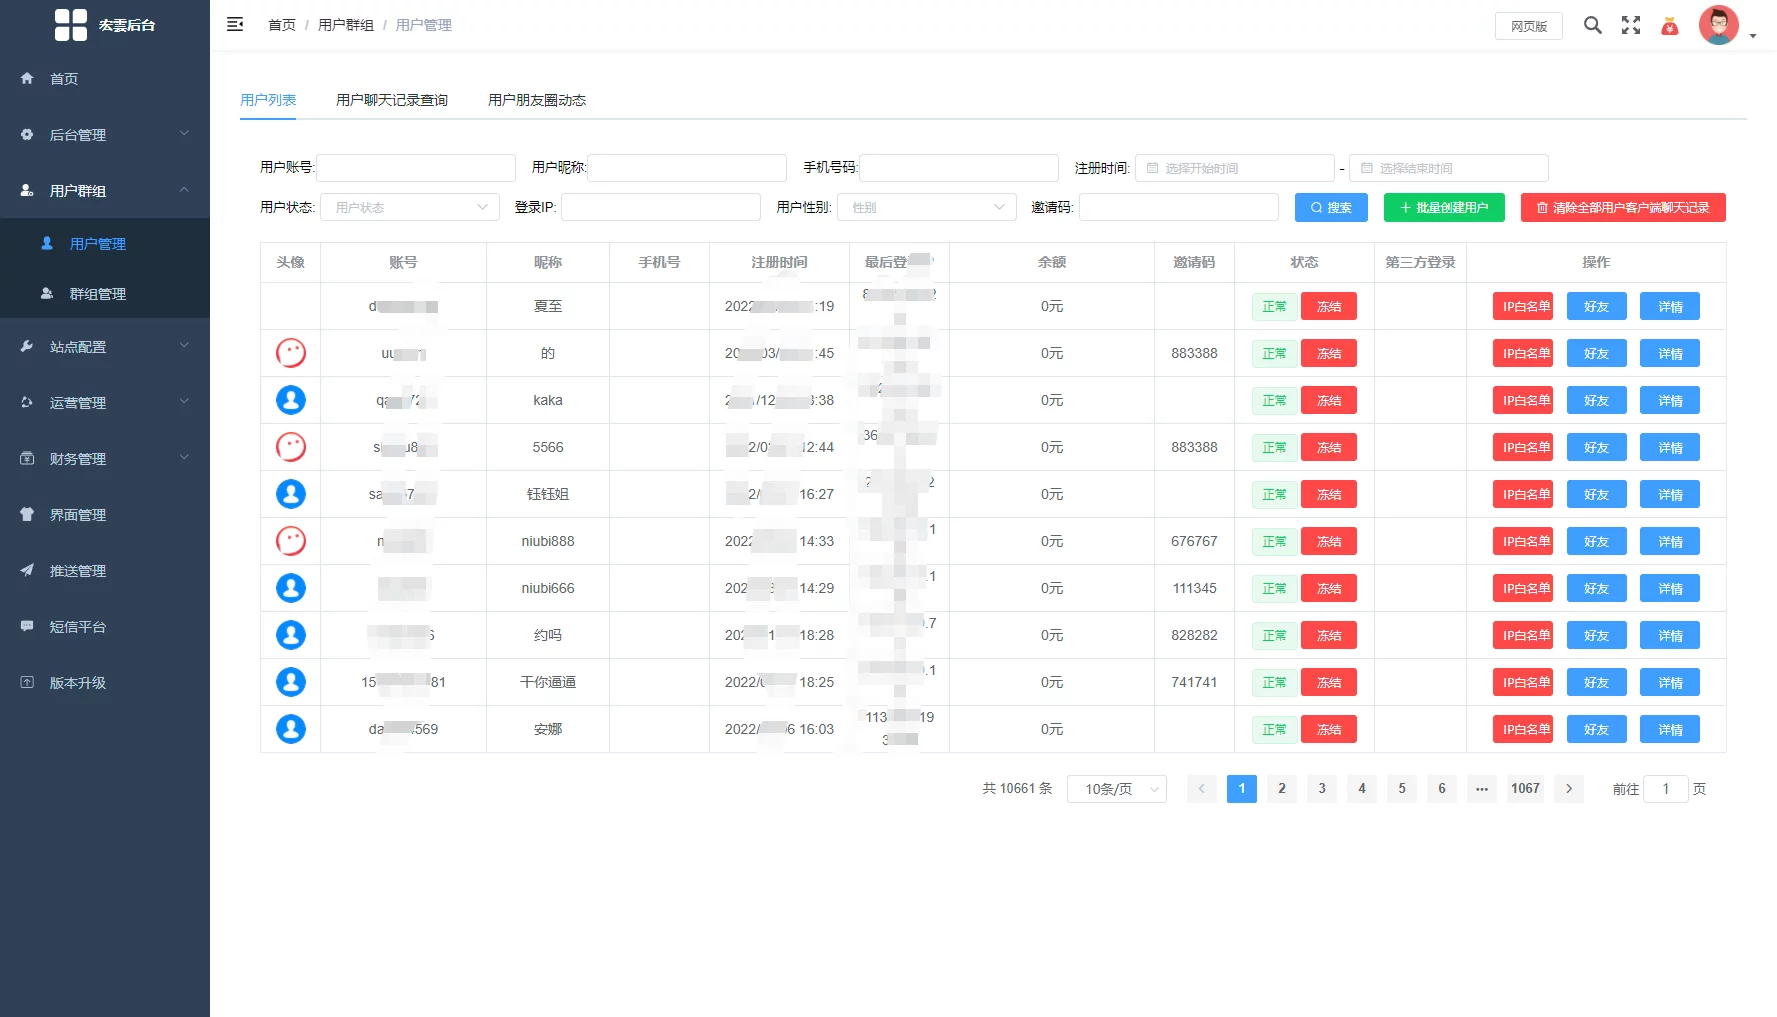1777x1017 pixels.
Task: Click kaka user's blue avatar
Action: (291, 400)
